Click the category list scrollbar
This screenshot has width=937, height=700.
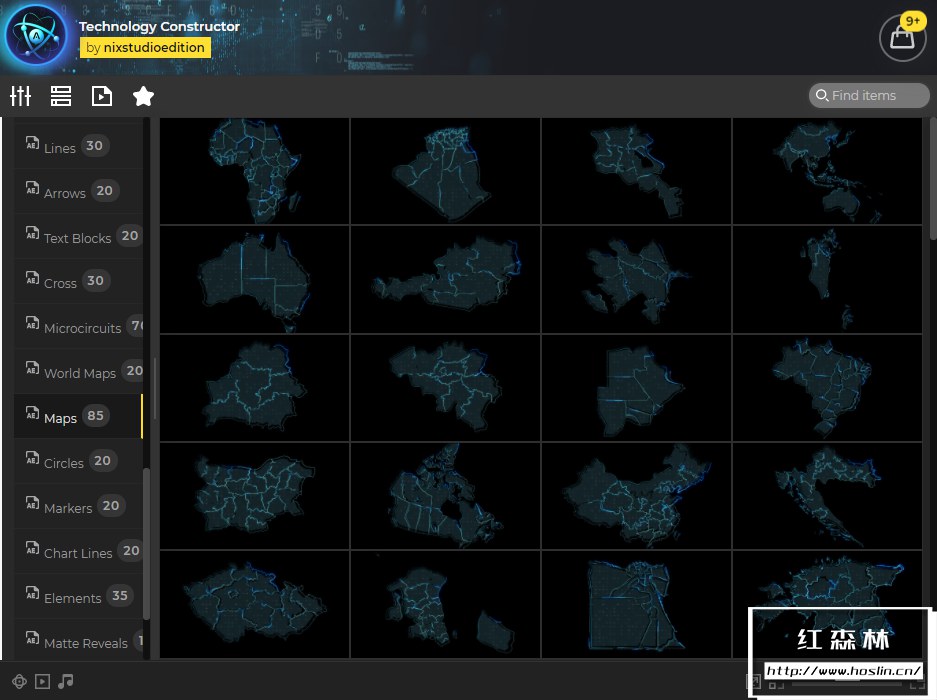[146, 544]
